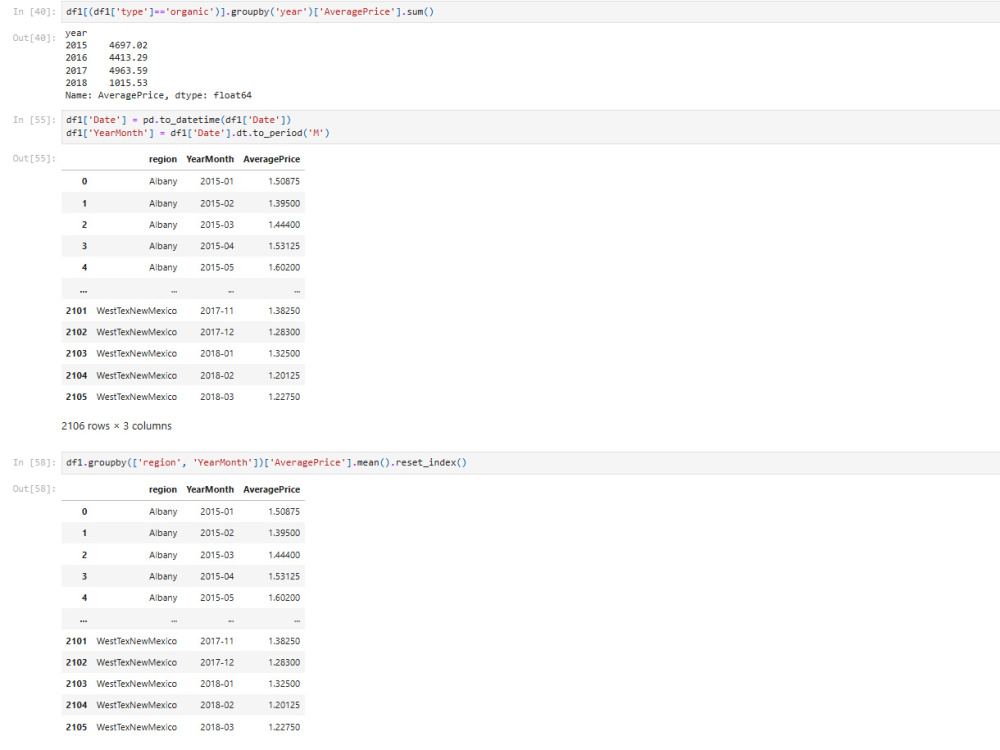The image size is (1000, 750).
Task: Click 2018-01 cell in Out[58] table
Action: point(217,684)
